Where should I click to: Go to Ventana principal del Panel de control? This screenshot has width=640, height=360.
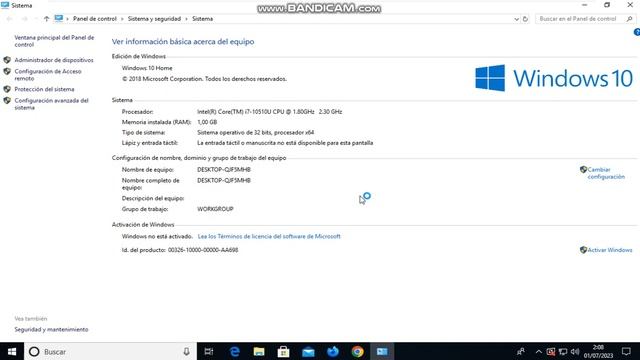[x=54, y=41]
